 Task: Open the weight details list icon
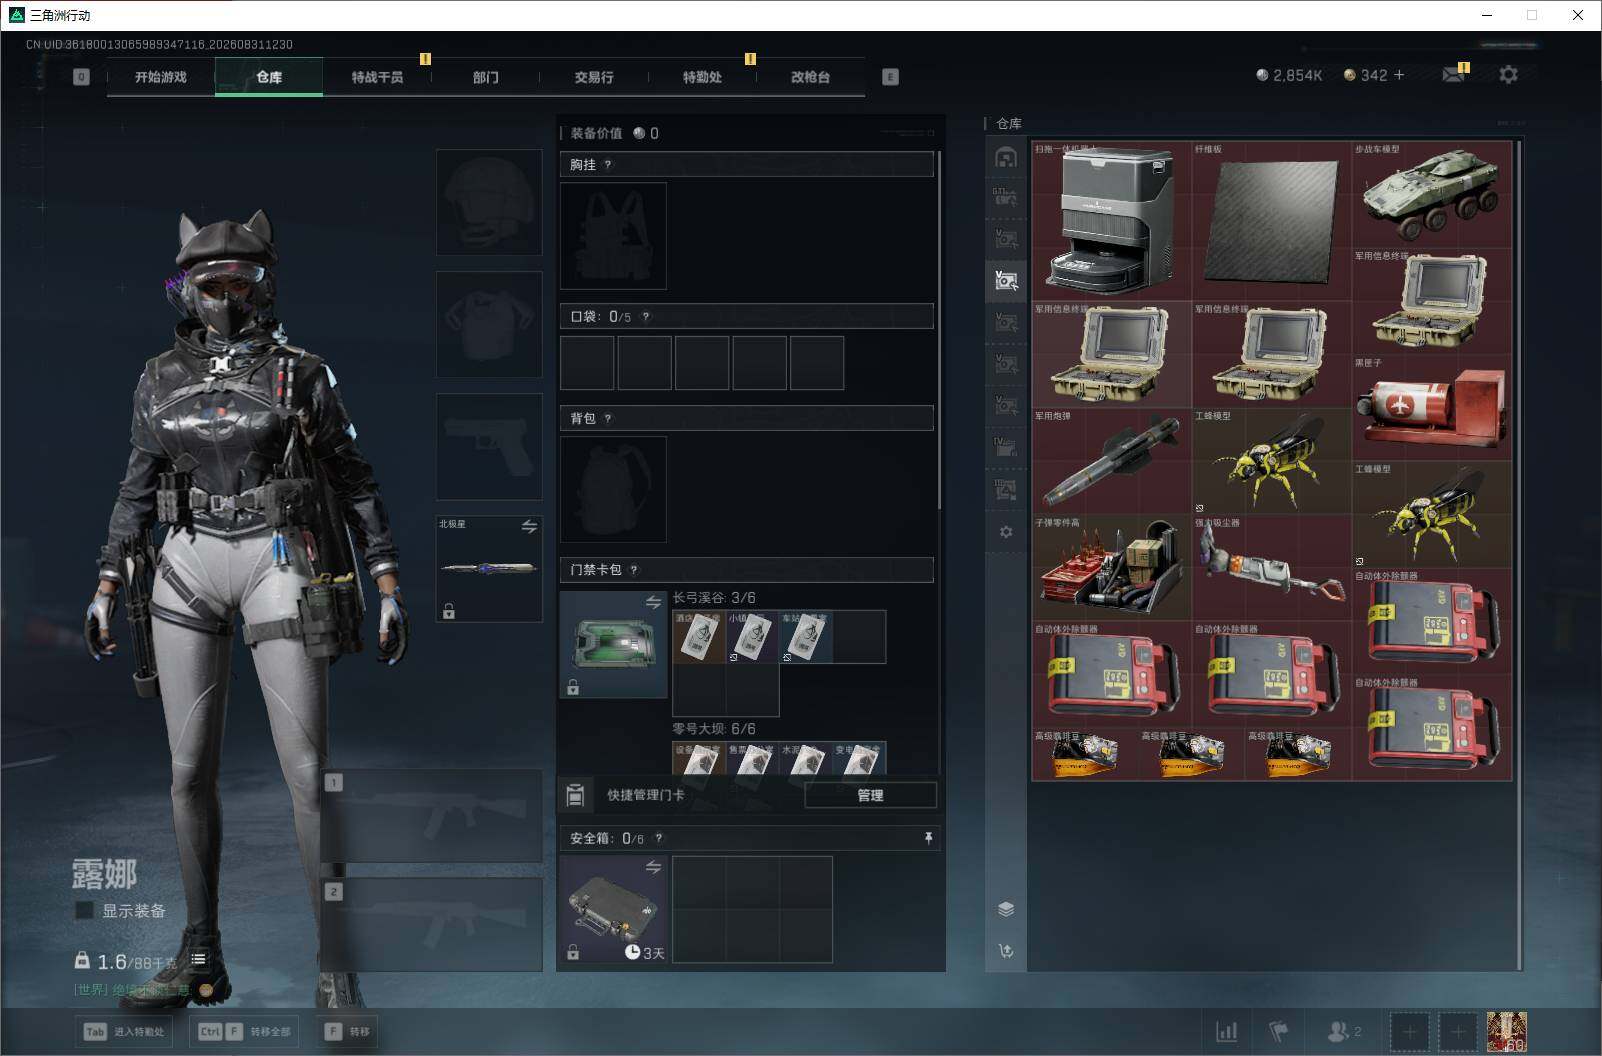[199, 960]
